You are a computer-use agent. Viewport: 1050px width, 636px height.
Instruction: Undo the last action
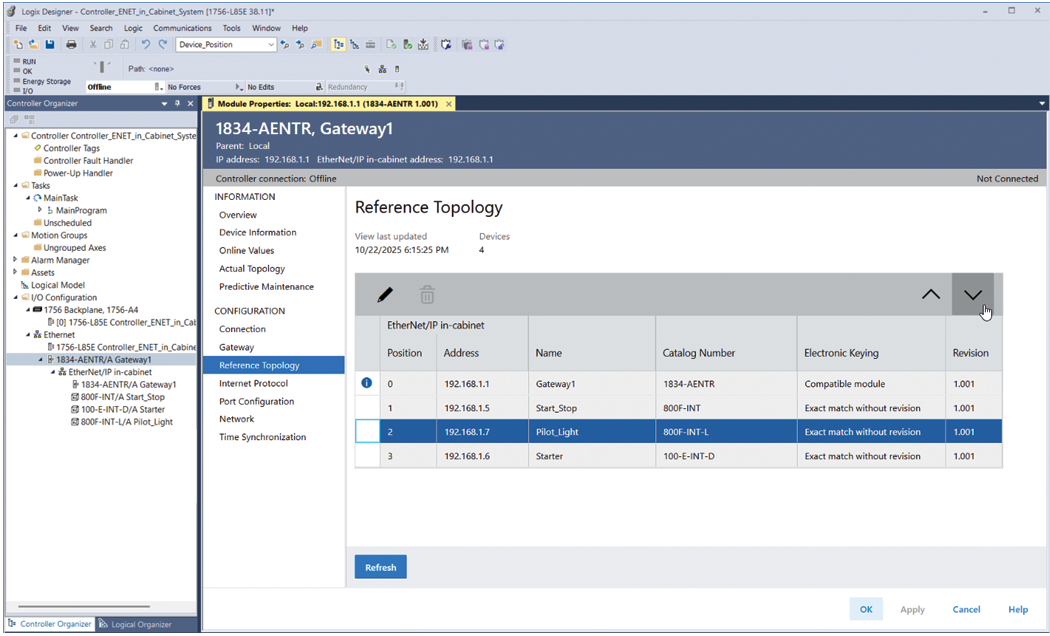click(x=145, y=45)
